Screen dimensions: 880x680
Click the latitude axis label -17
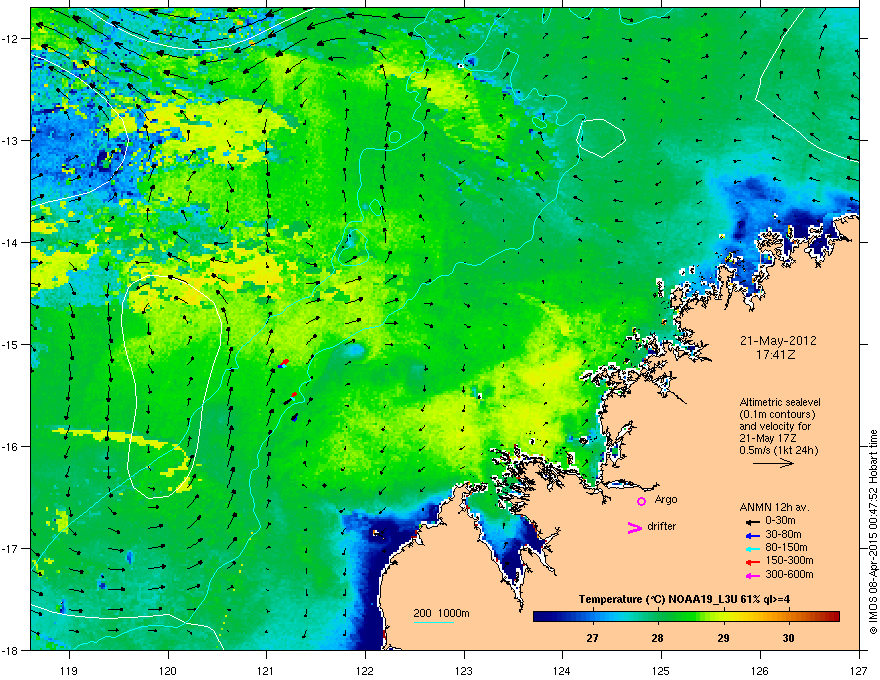[10, 548]
